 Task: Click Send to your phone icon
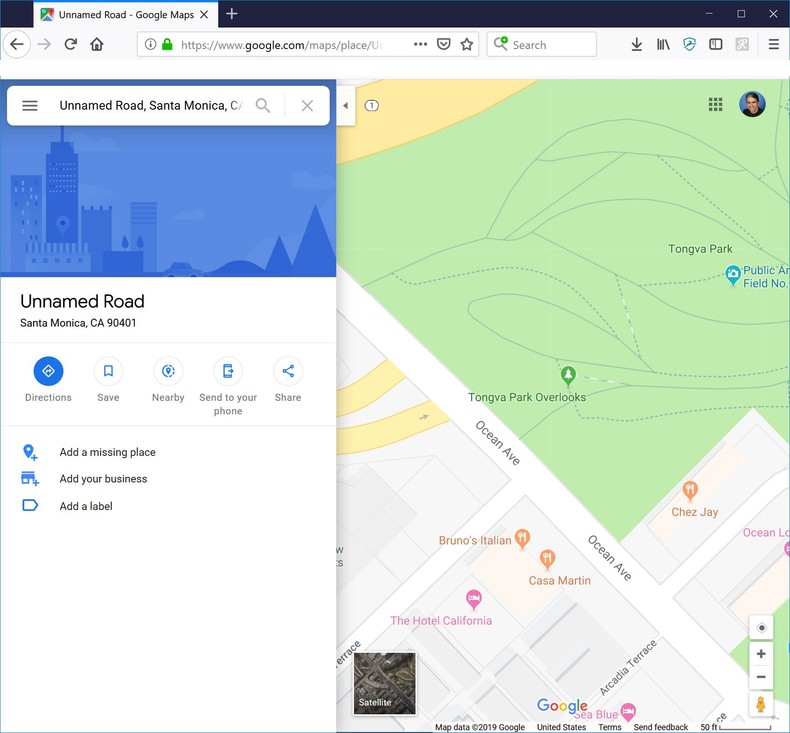[x=228, y=371]
